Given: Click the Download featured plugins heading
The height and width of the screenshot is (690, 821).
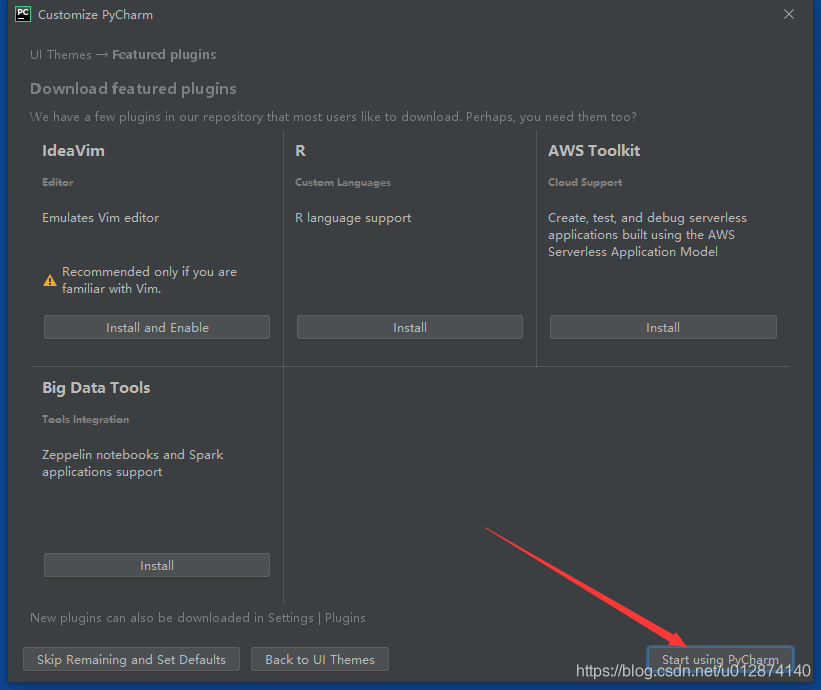Looking at the screenshot, I should [133, 89].
